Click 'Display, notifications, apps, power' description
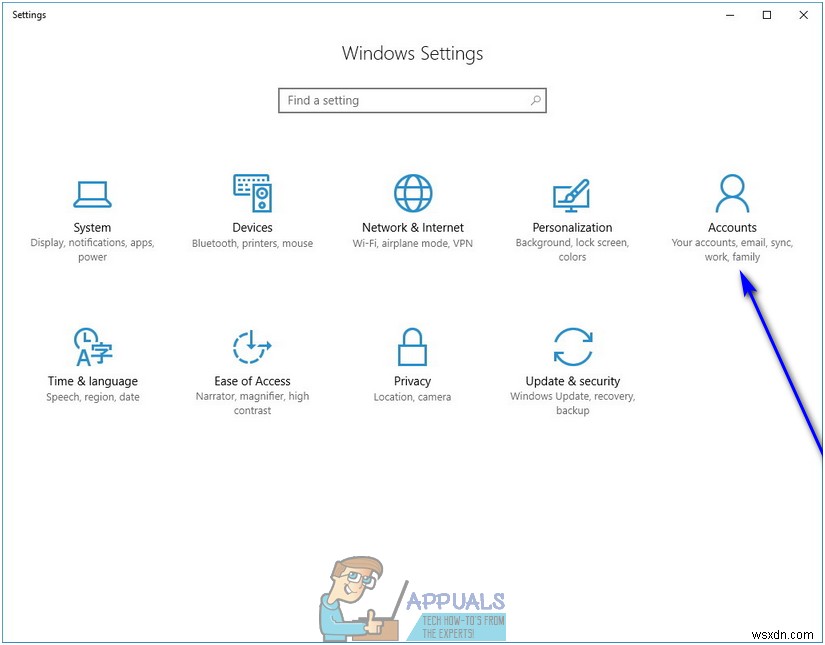The height and width of the screenshot is (645, 825). pyautogui.click(x=92, y=250)
